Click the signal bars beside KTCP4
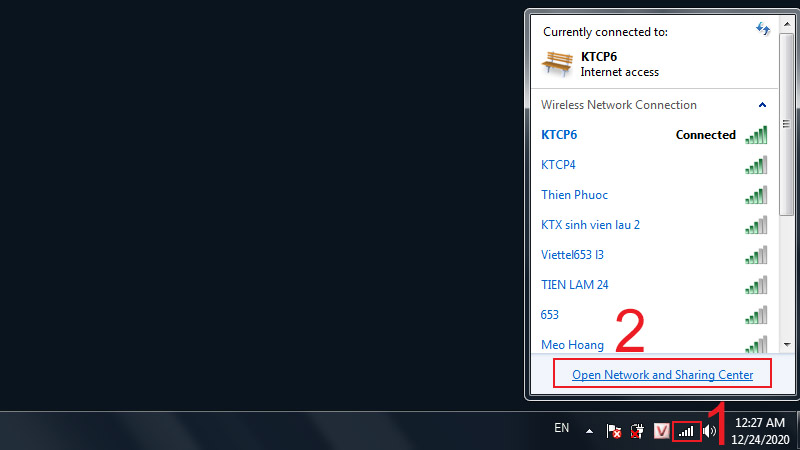The height and width of the screenshot is (450, 800). (x=756, y=165)
